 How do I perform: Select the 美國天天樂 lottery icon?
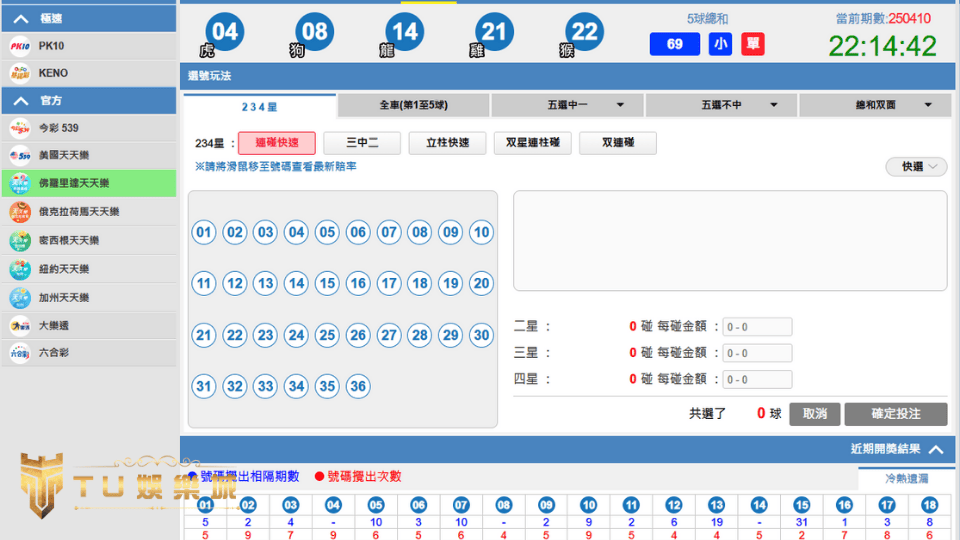pyautogui.click(x=20, y=156)
